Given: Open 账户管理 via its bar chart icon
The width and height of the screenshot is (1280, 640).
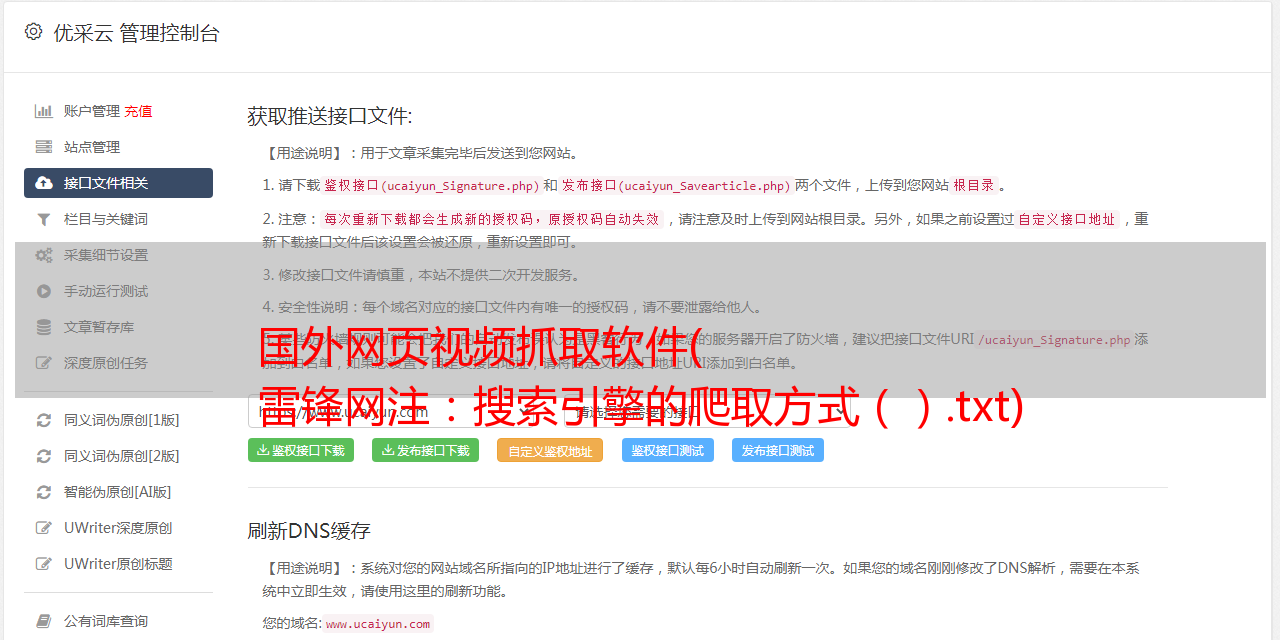Looking at the screenshot, I should tap(44, 111).
